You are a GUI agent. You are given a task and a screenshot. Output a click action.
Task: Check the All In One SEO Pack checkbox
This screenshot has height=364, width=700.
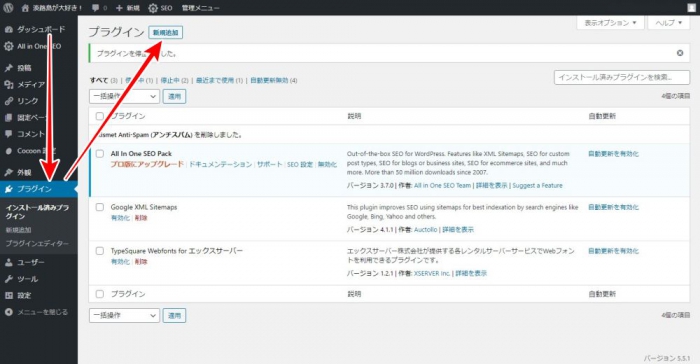click(x=100, y=154)
